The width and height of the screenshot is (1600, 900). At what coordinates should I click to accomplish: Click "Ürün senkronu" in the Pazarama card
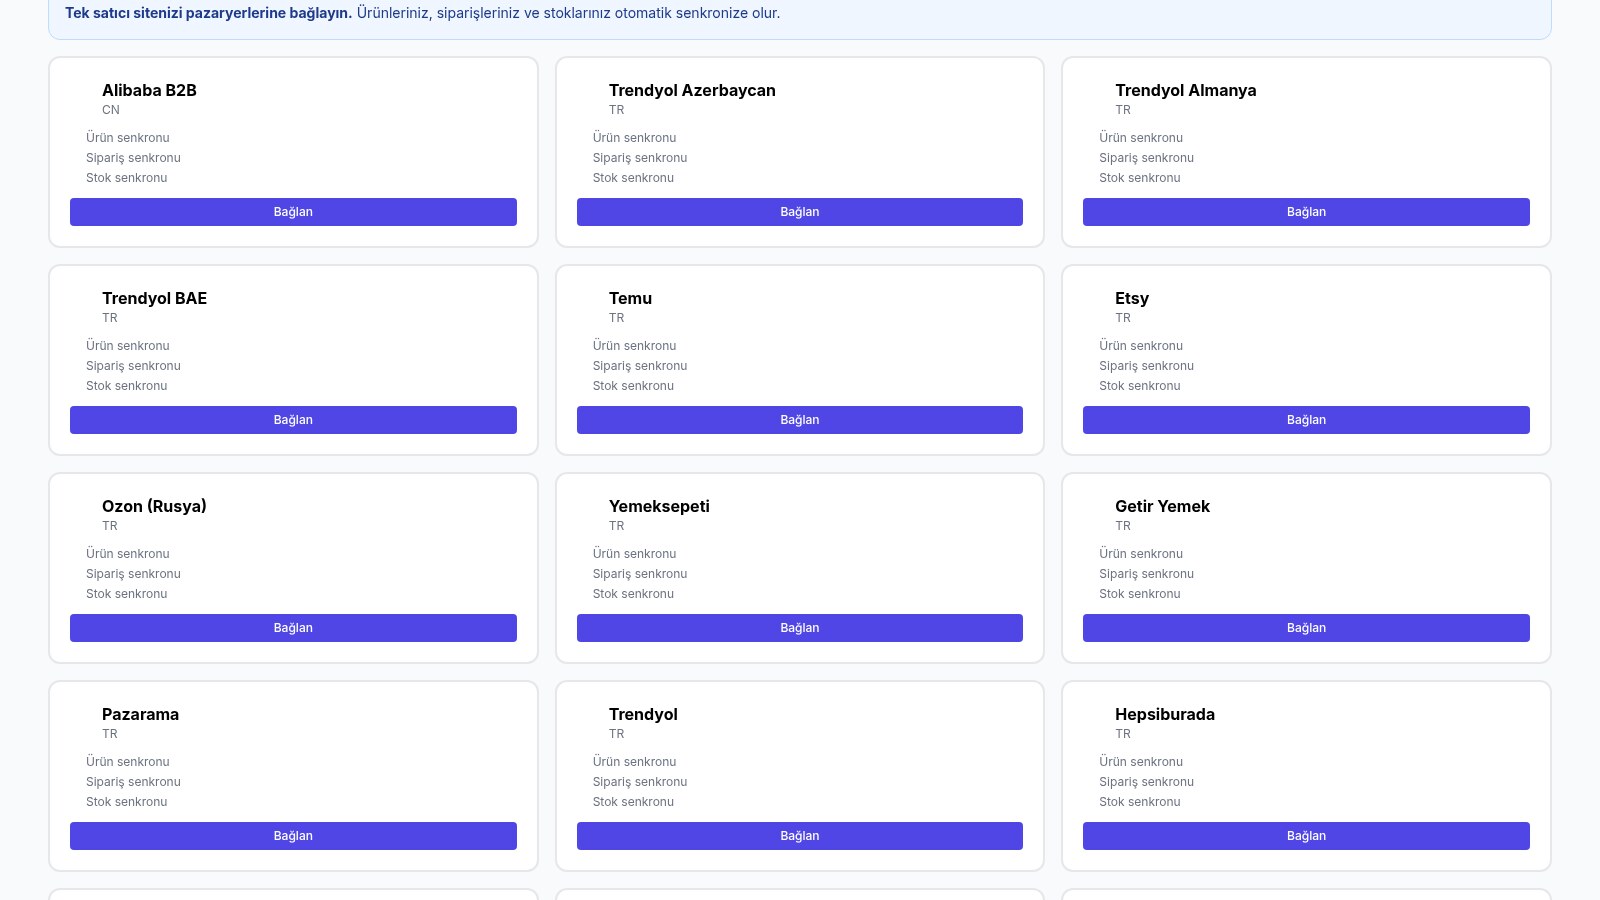click(128, 762)
